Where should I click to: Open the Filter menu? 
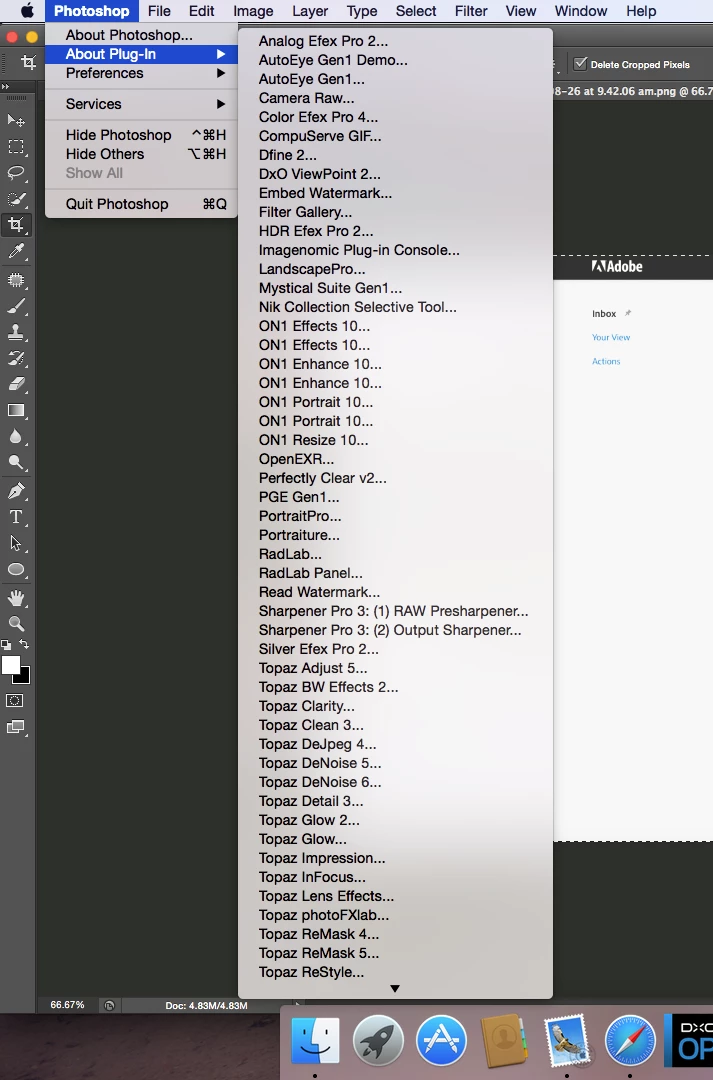(471, 11)
